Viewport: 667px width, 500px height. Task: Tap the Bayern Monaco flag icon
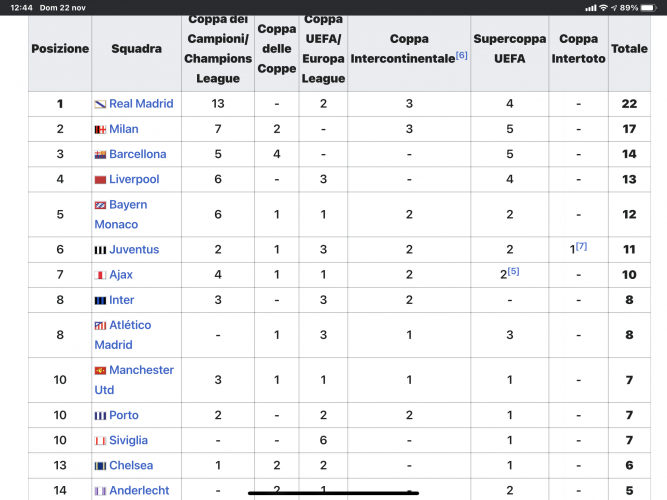coord(100,205)
